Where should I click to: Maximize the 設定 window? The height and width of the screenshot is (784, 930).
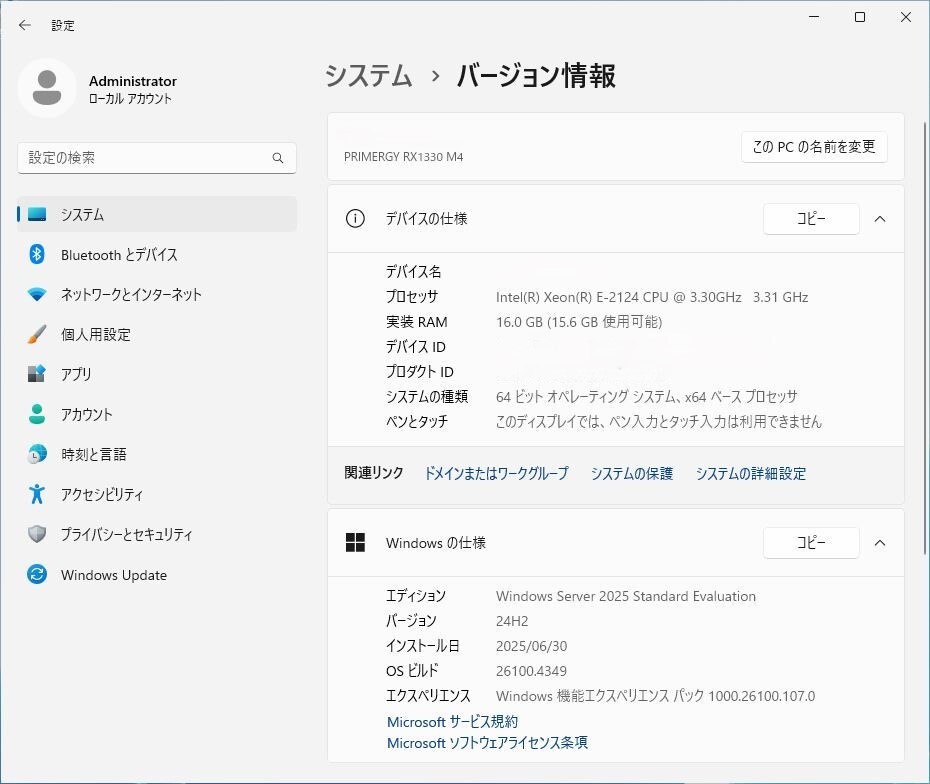coord(860,17)
